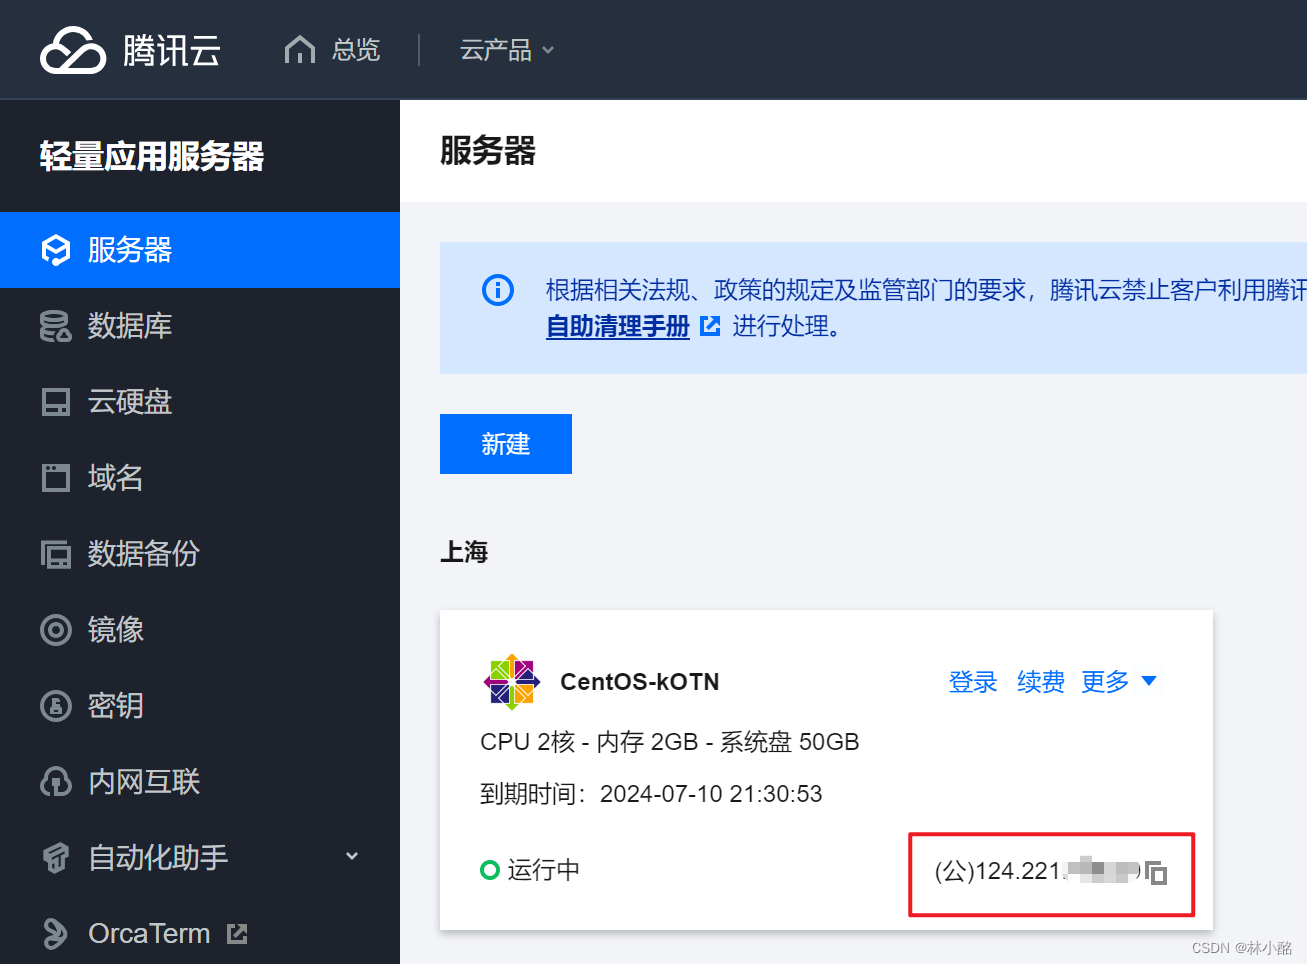Select 密钥 in the sidebar
The height and width of the screenshot is (964, 1307).
(x=112, y=706)
